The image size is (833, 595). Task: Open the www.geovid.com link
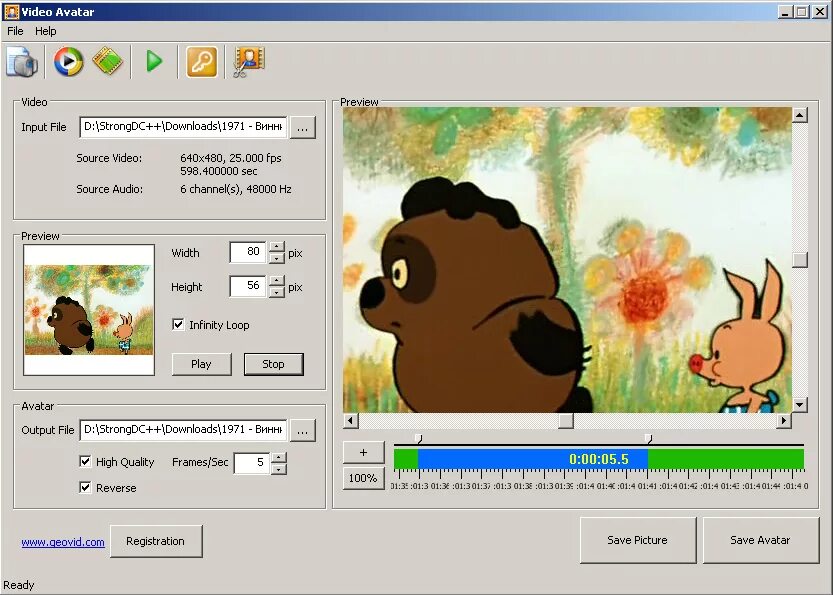[63, 542]
